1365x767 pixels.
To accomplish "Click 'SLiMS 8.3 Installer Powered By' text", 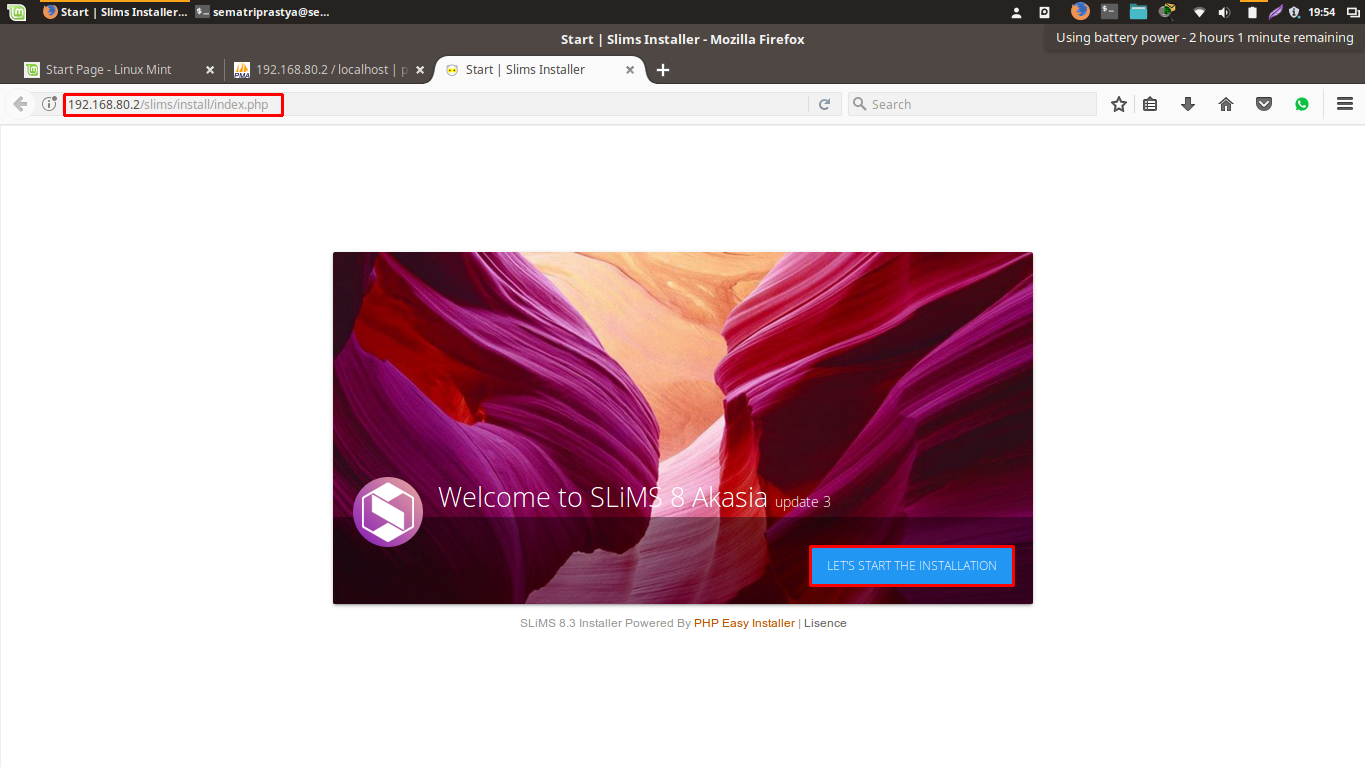I will coord(605,623).
